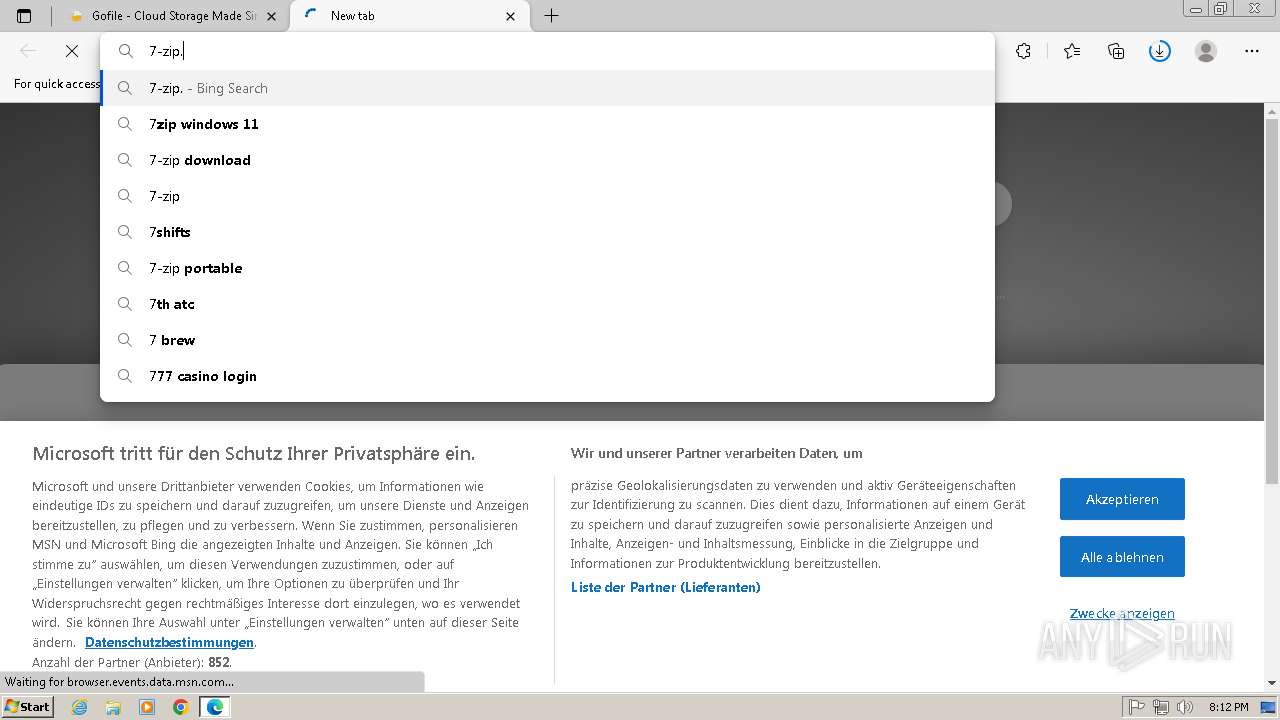Stop loading the page
This screenshot has width=1280, height=720.
pyautogui.click(x=72, y=51)
